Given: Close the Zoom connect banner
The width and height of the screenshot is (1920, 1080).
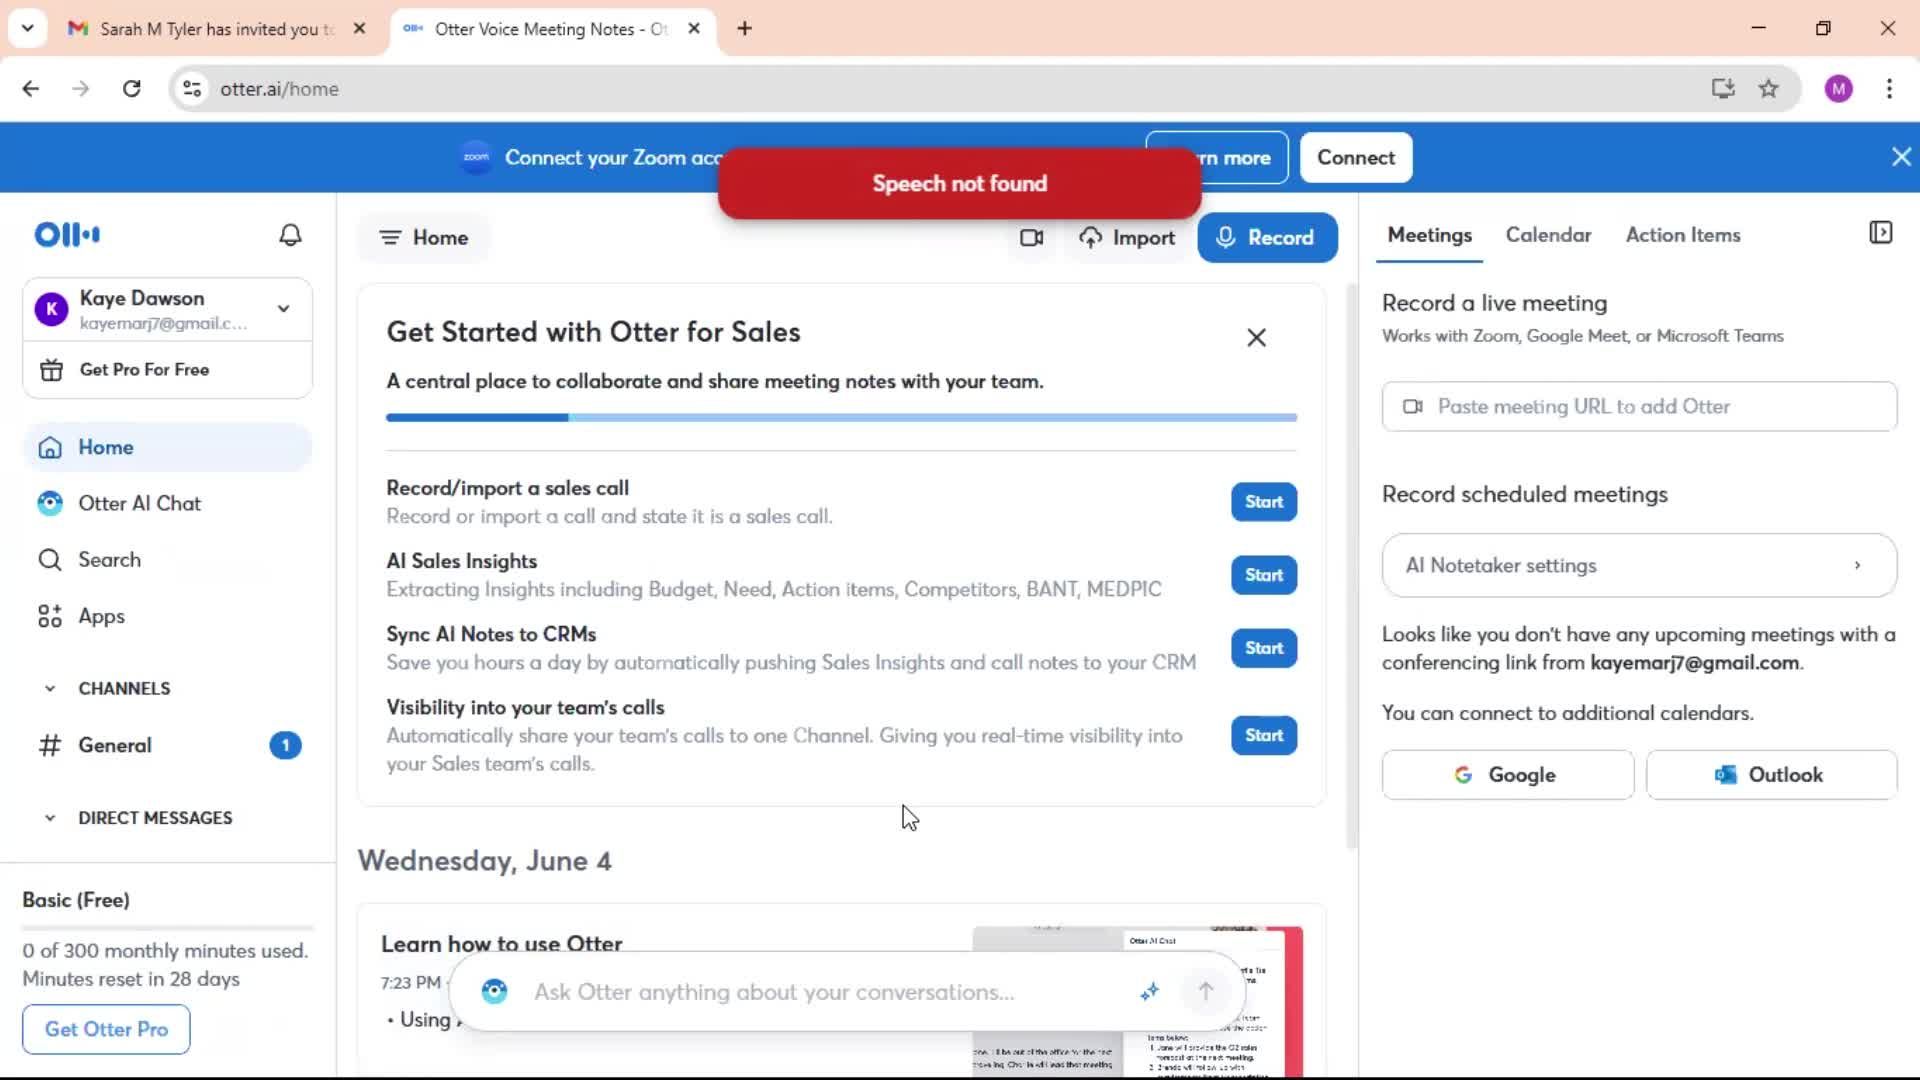Looking at the screenshot, I should [x=1901, y=157].
